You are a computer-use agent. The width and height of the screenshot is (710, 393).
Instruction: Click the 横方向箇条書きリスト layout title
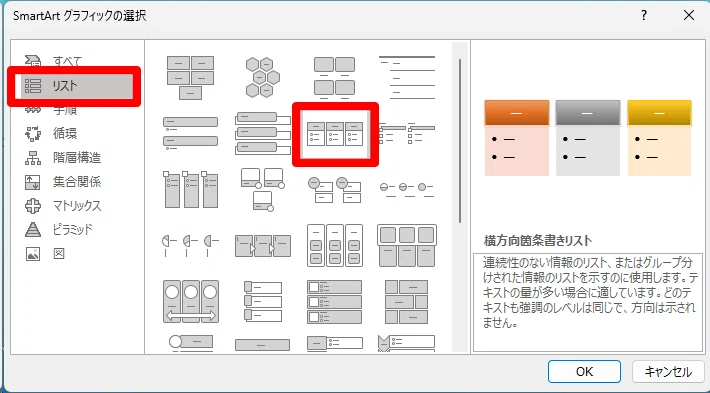pos(537,240)
